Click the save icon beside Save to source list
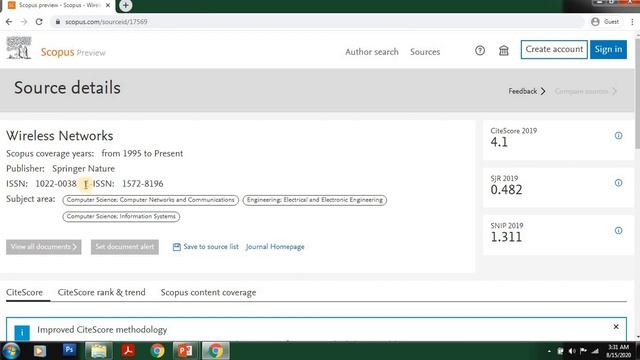Viewport: 640px width, 360px height. tap(177, 247)
